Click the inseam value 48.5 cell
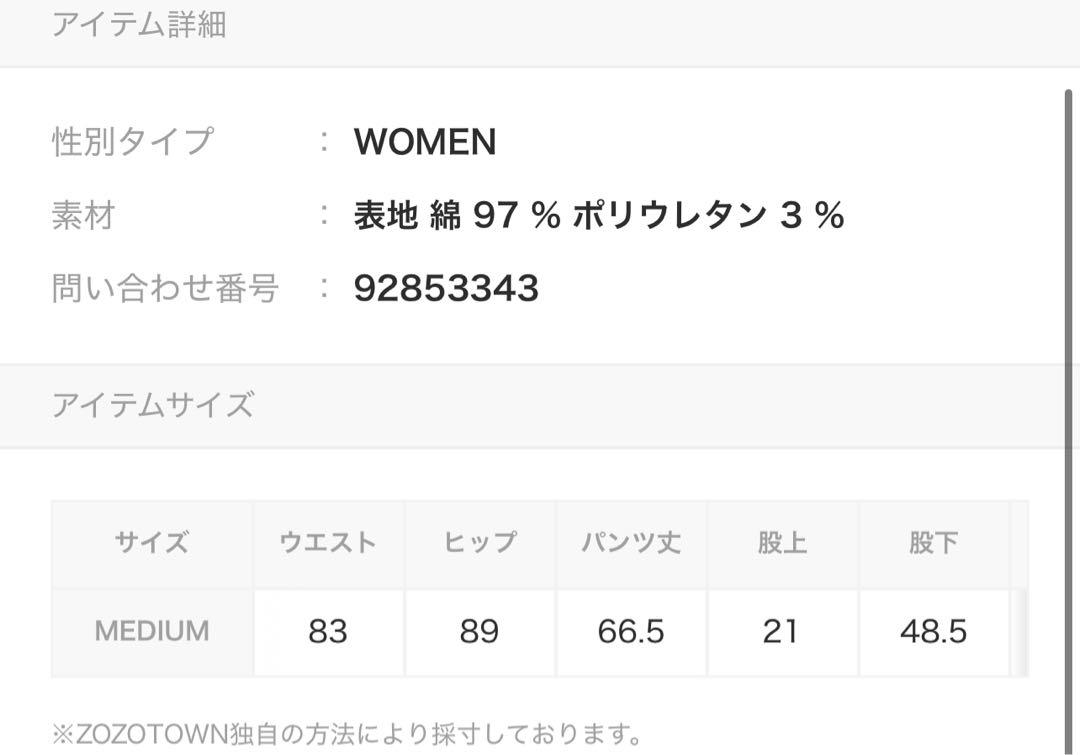The width and height of the screenshot is (1080, 755). pyautogui.click(x=934, y=632)
